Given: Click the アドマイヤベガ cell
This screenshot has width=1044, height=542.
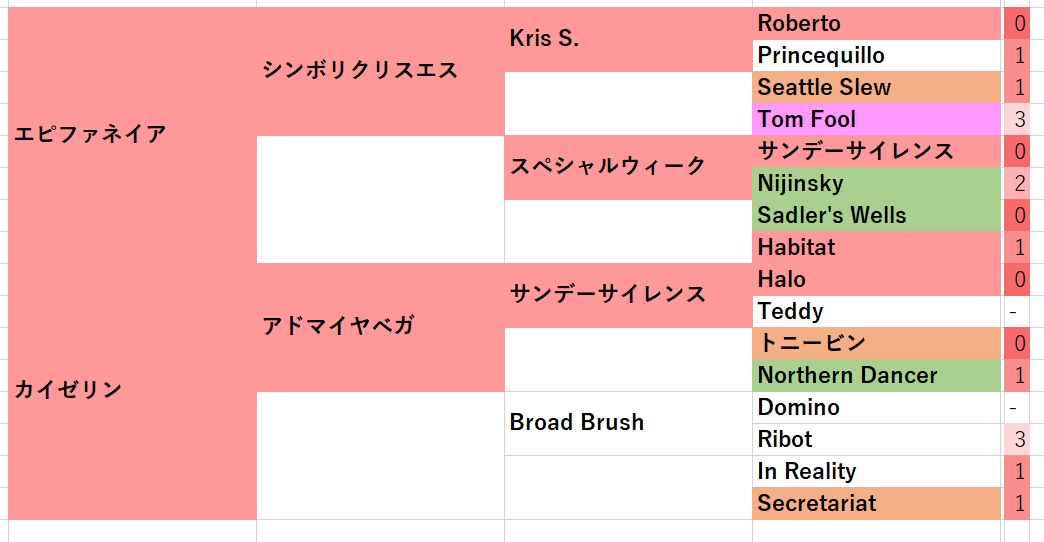Looking at the screenshot, I should click(x=380, y=327).
